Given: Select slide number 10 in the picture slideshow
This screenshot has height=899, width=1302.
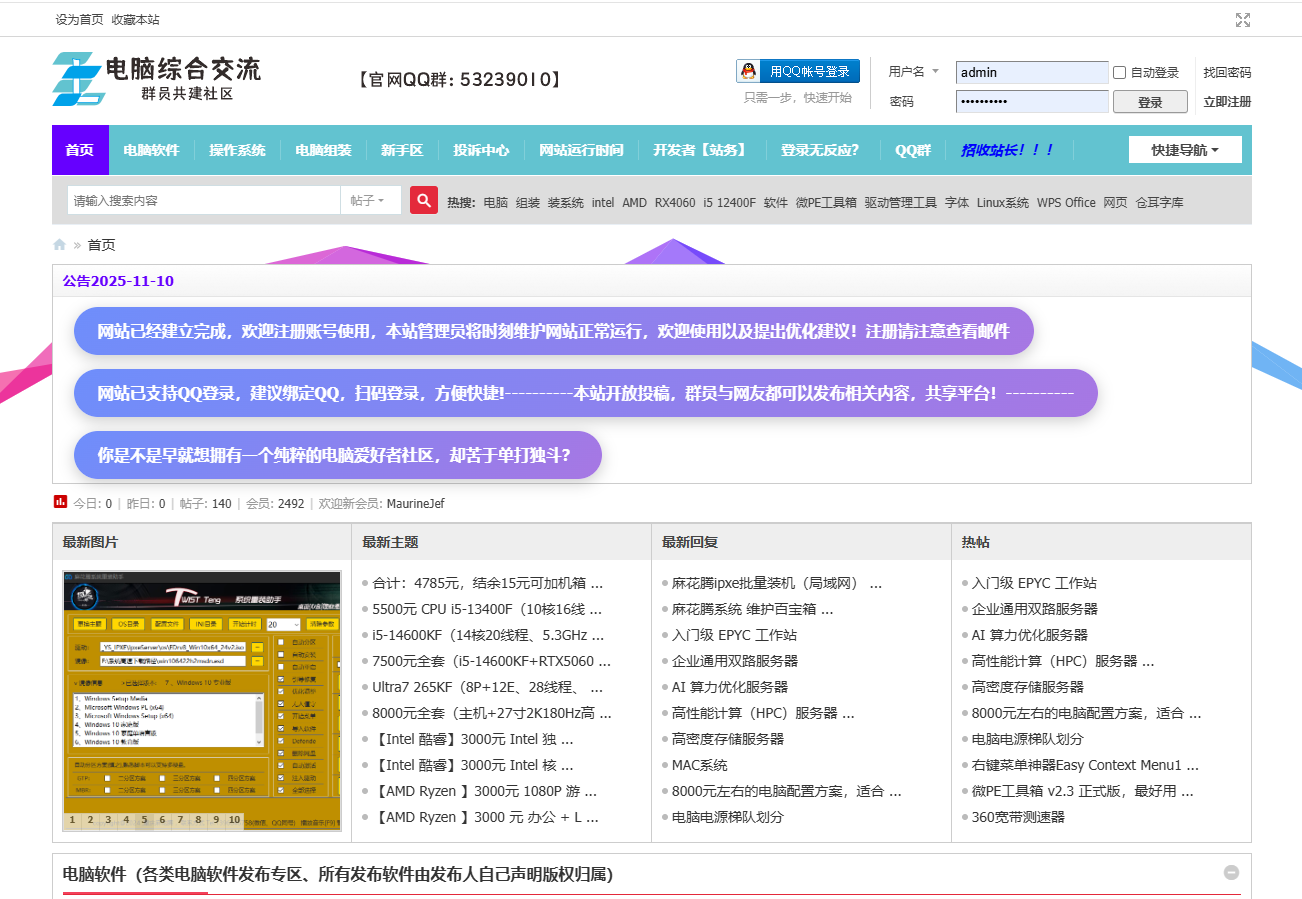Looking at the screenshot, I should (234, 820).
